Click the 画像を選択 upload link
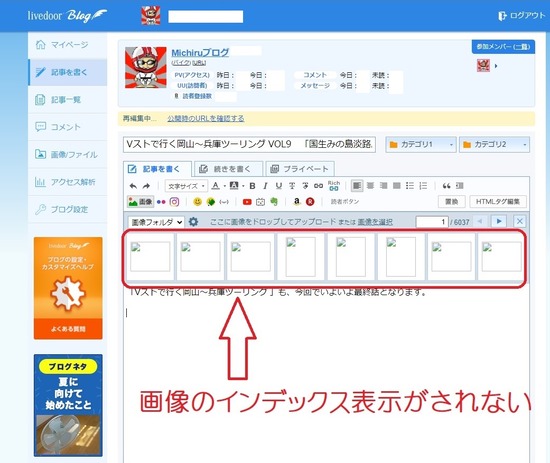This screenshot has width=550, height=463. 375,222
